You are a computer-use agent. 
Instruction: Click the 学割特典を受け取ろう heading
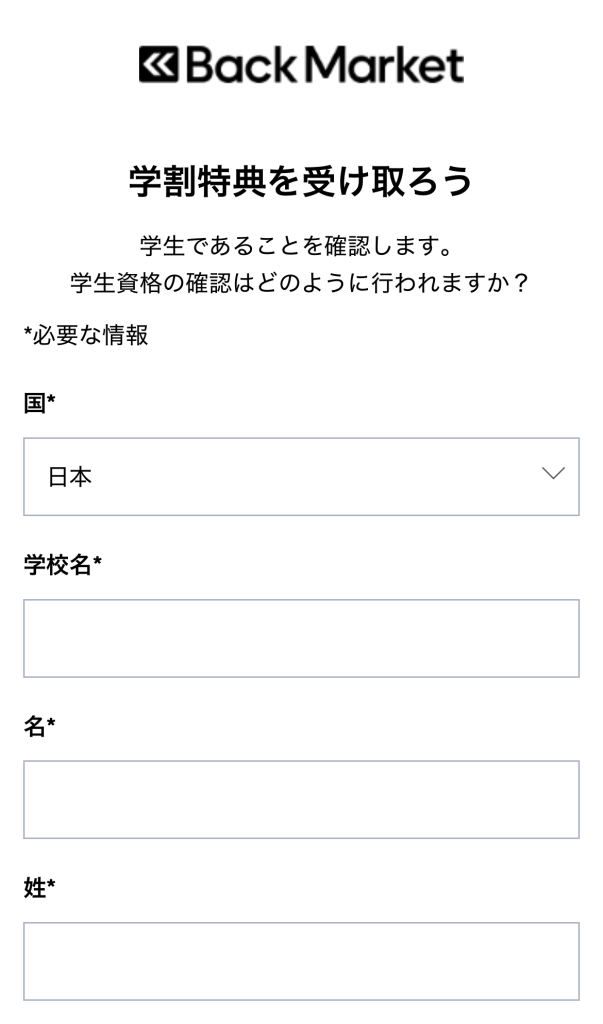(x=300, y=182)
